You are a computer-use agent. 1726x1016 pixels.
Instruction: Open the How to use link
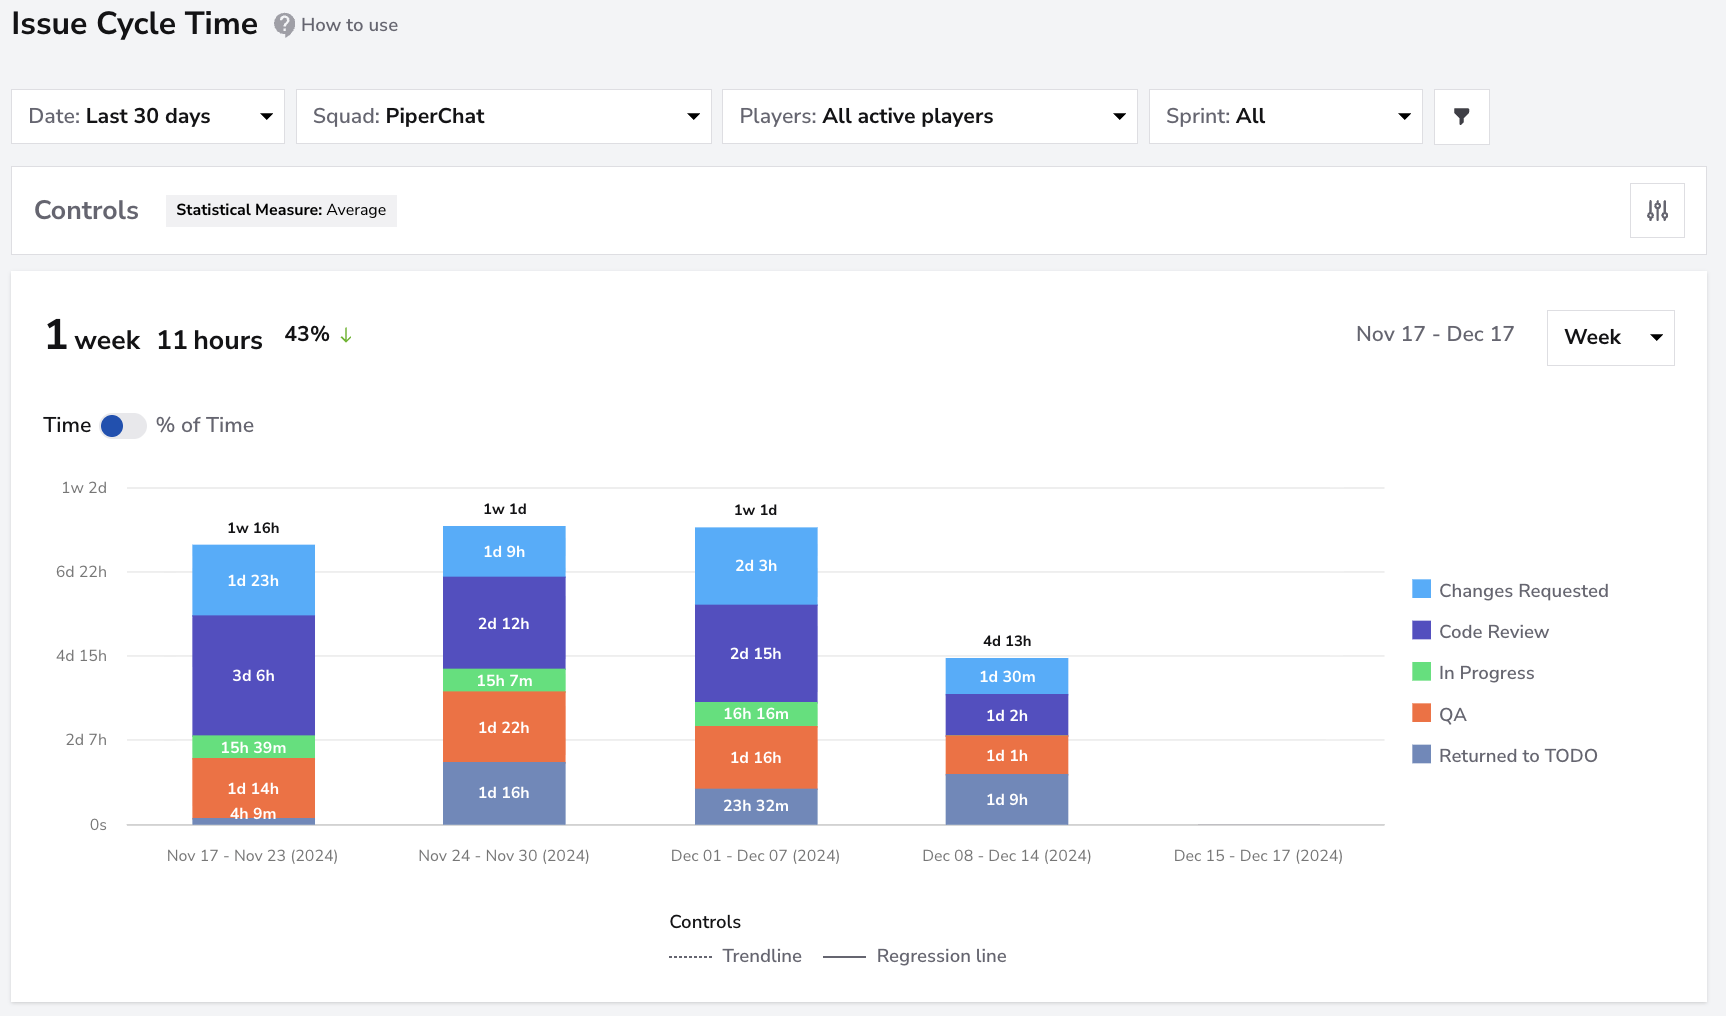[349, 25]
